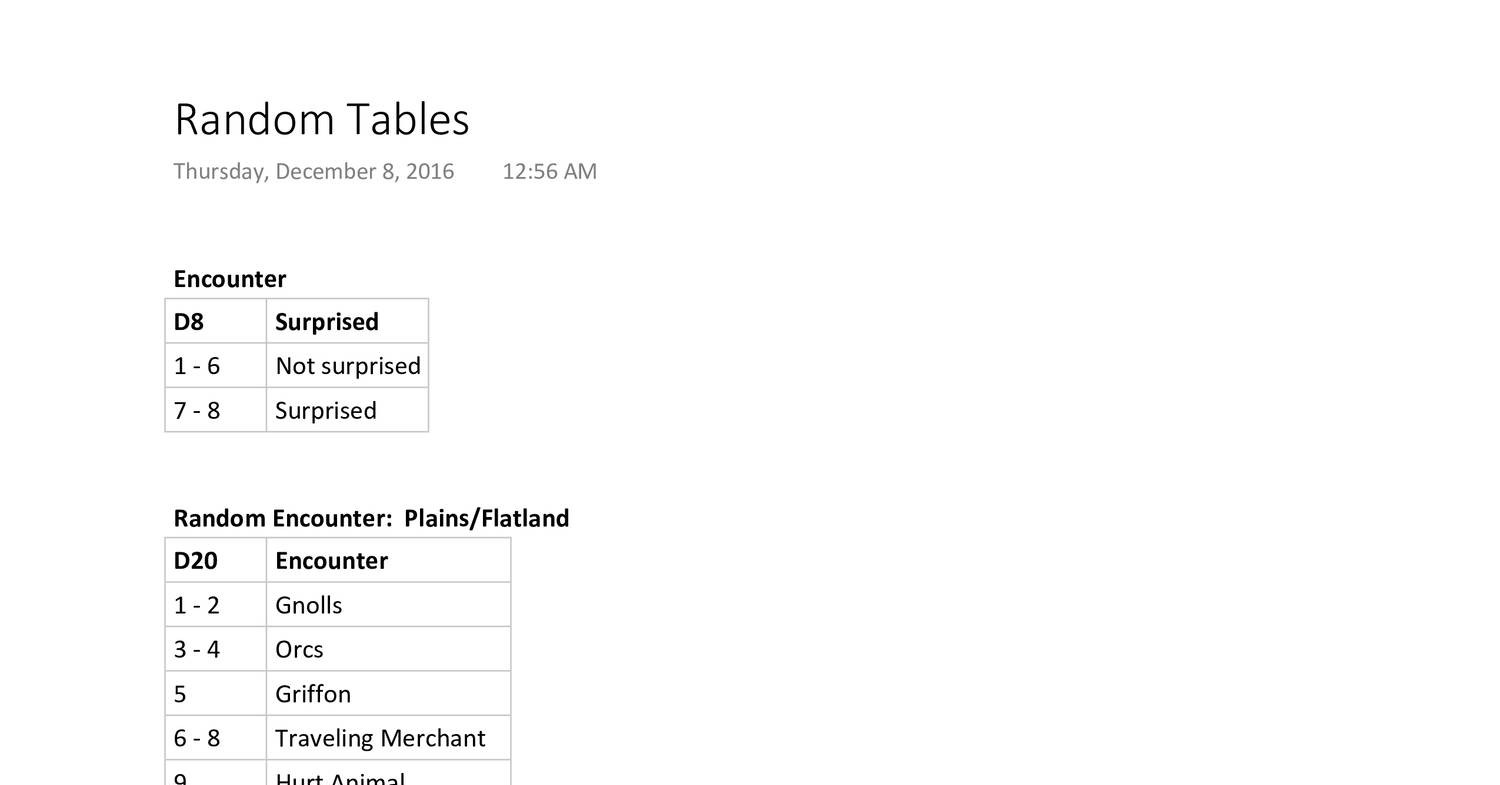
Task: Click the bold Encounter heading above D8 table
Action: 229,279
